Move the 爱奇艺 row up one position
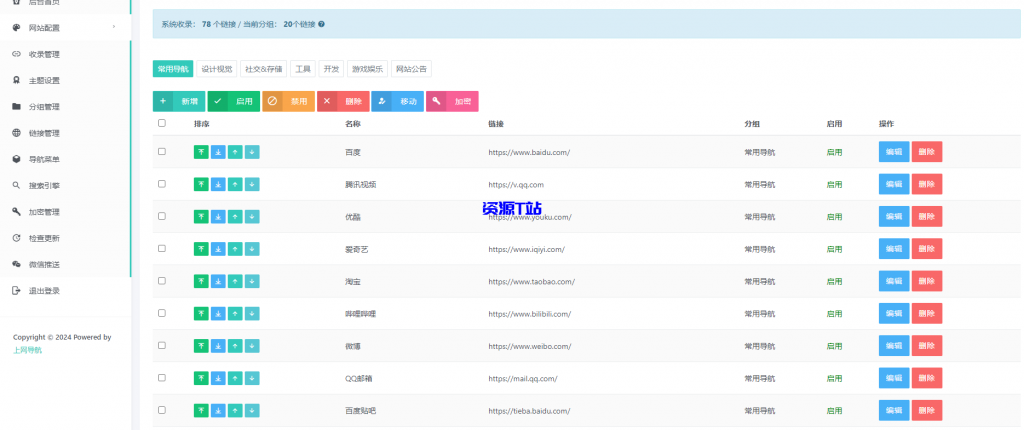This screenshot has height=430, width=1024. tap(235, 249)
